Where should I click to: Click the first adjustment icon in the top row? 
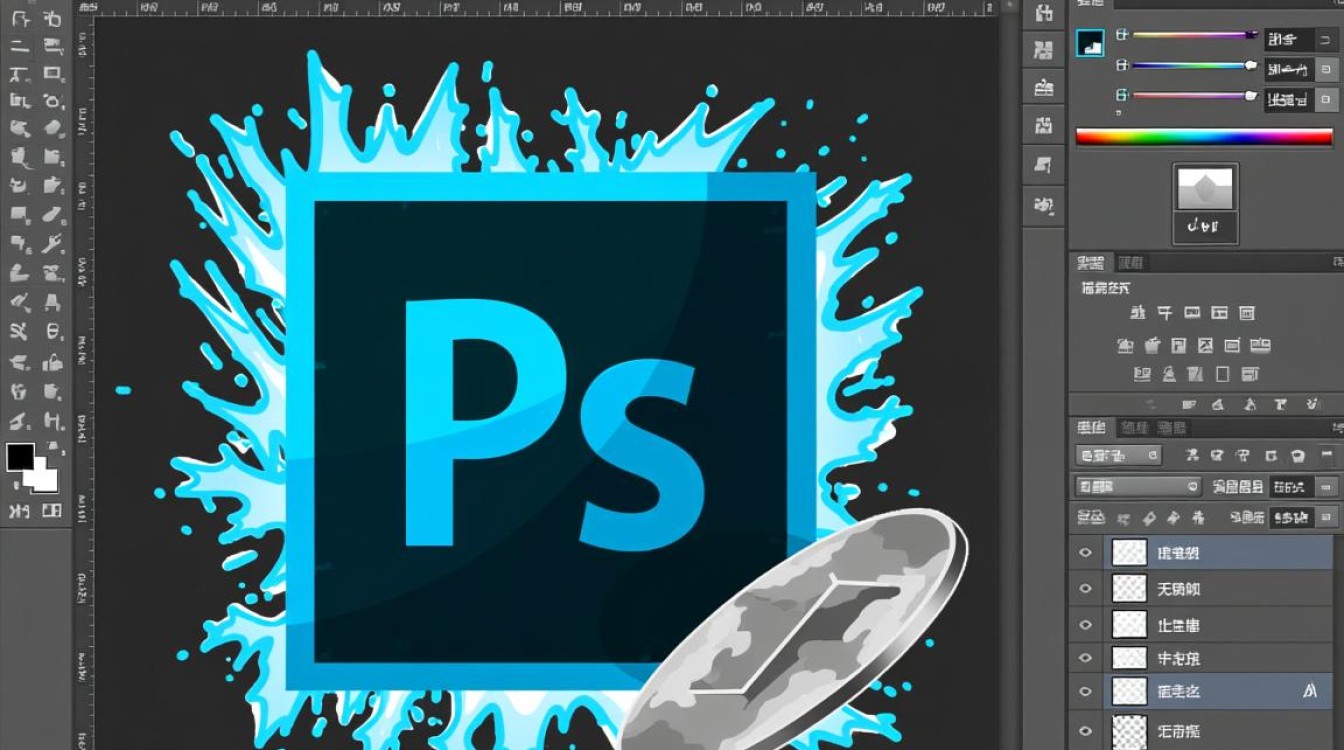click(1137, 312)
